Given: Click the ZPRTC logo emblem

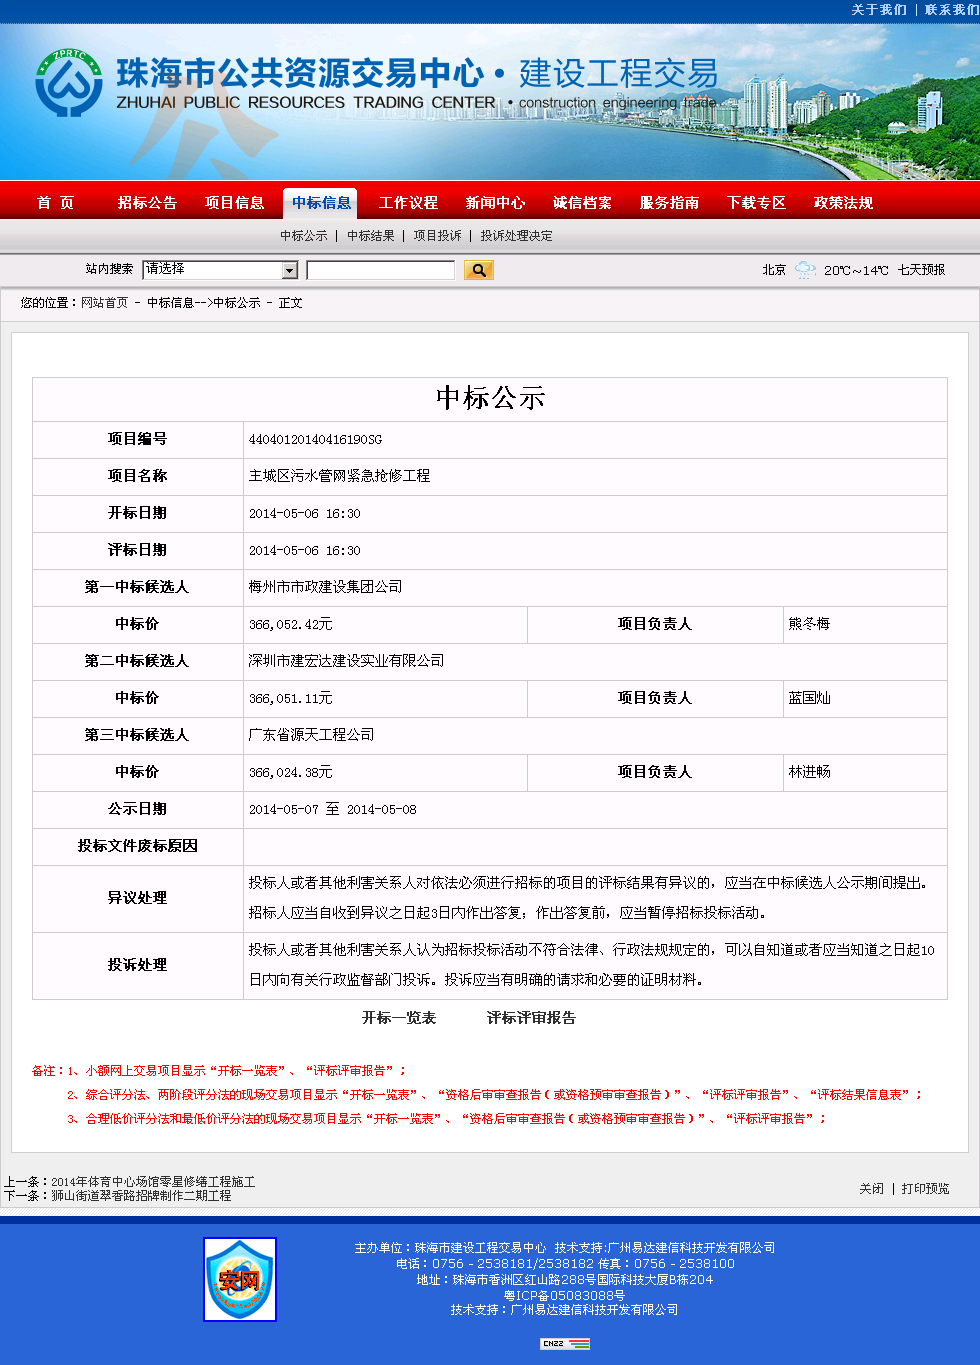Looking at the screenshot, I should point(69,83).
